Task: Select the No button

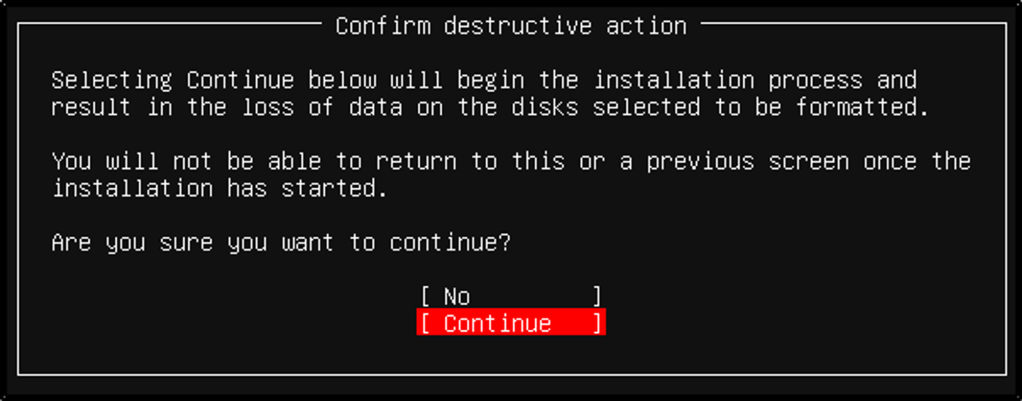Action: 511,297
